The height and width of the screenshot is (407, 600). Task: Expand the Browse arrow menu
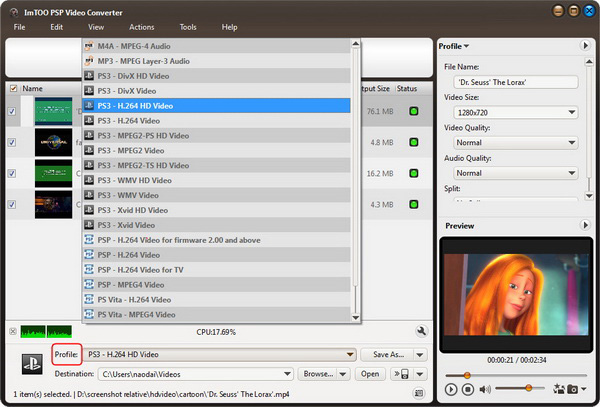(x=343, y=374)
